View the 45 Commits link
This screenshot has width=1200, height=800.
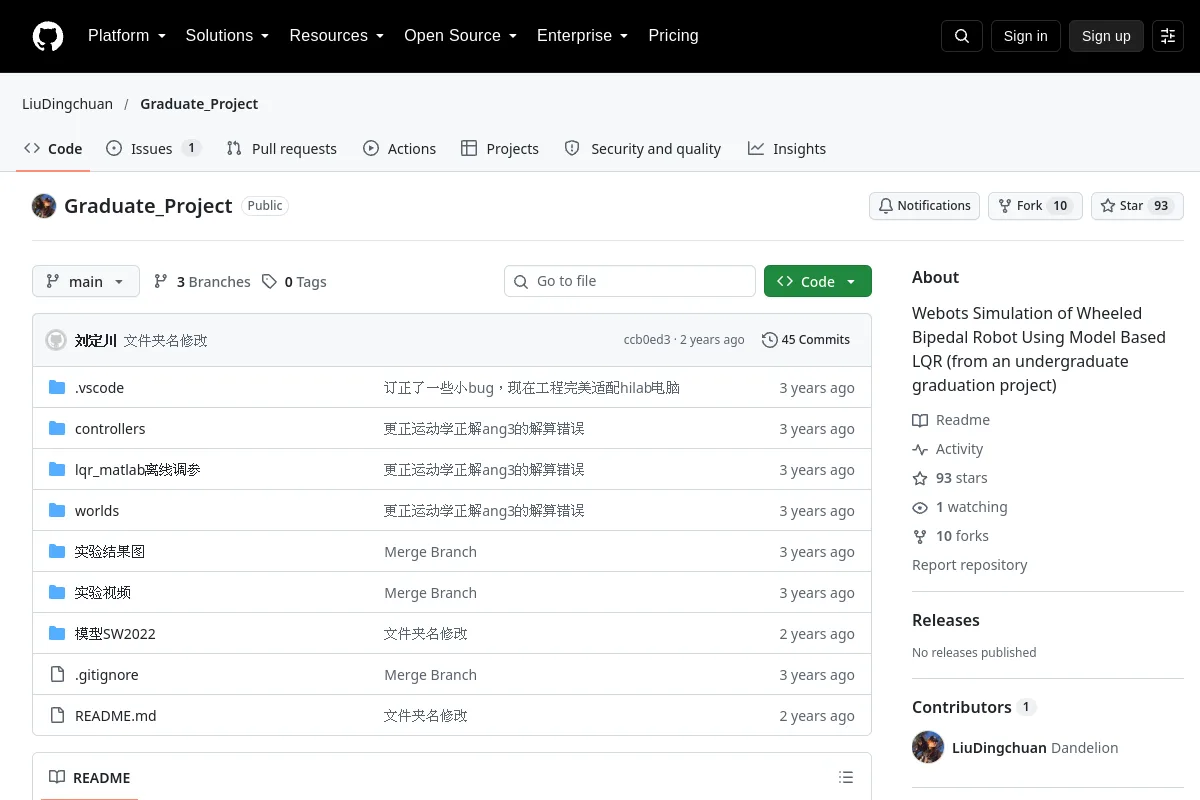coord(806,340)
